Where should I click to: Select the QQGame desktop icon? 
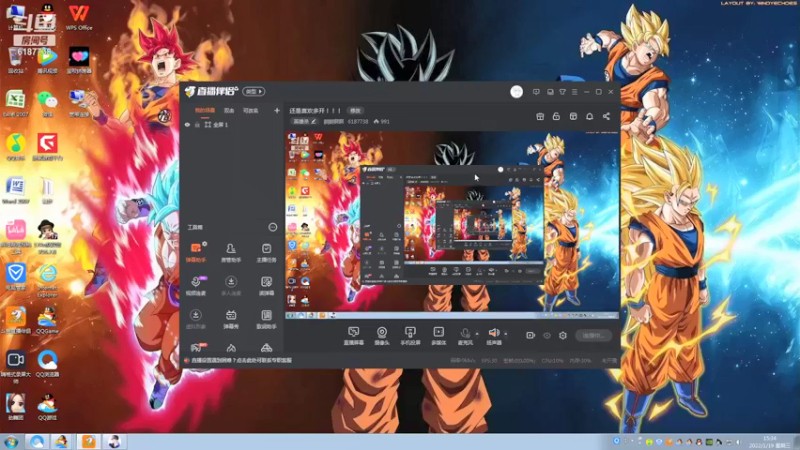pyautogui.click(x=47, y=320)
